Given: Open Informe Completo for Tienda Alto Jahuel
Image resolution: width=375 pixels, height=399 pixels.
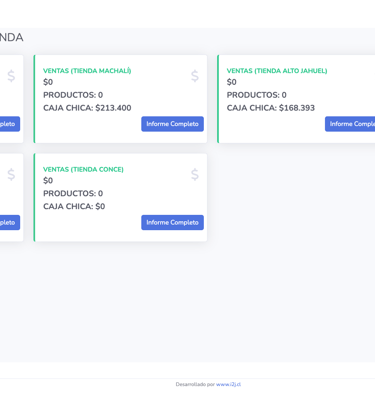Looking at the screenshot, I should 350,124.
